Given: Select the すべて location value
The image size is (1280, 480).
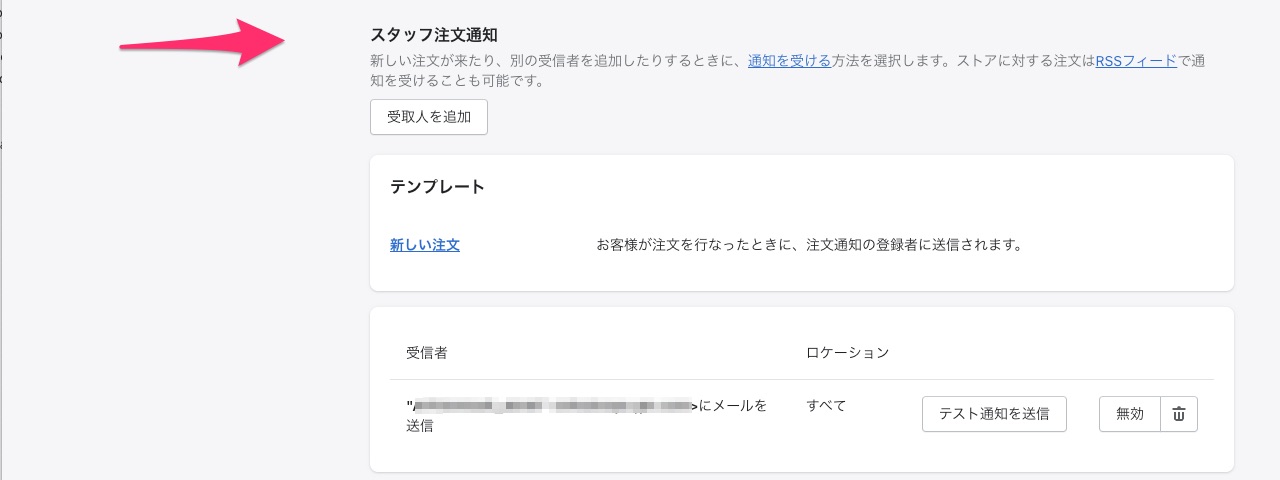Looking at the screenshot, I should [x=826, y=405].
